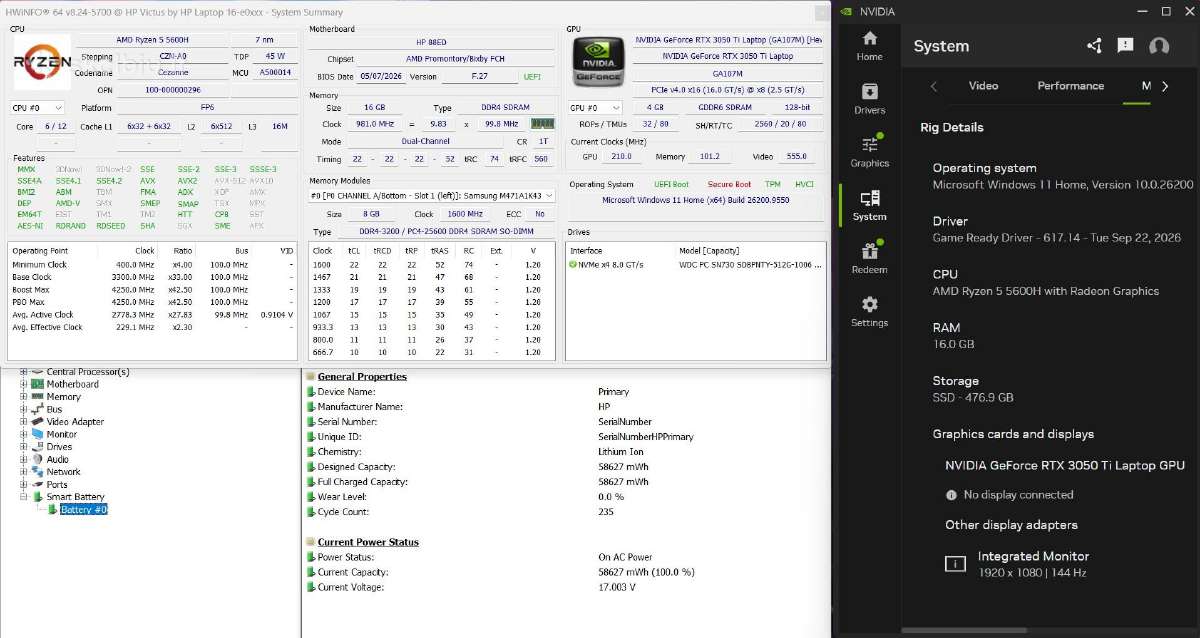
Task: Click the 1920 x 1080 | 144 Hz text
Action: click(1032, 573)
